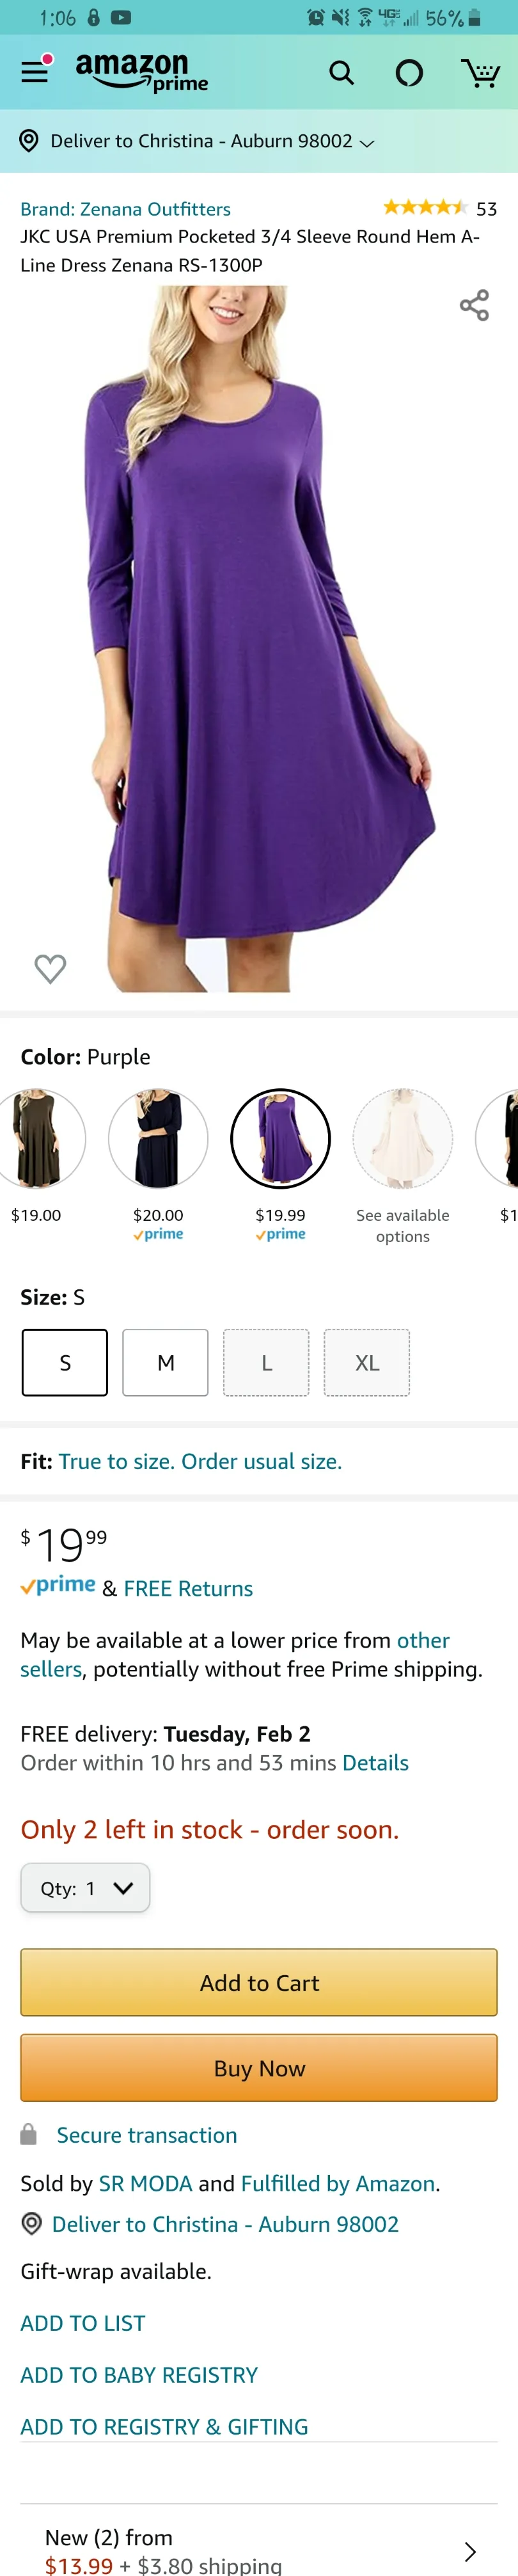Select size M
518x2576 pixels.
pyautogui.click(x=166, y=1362)
